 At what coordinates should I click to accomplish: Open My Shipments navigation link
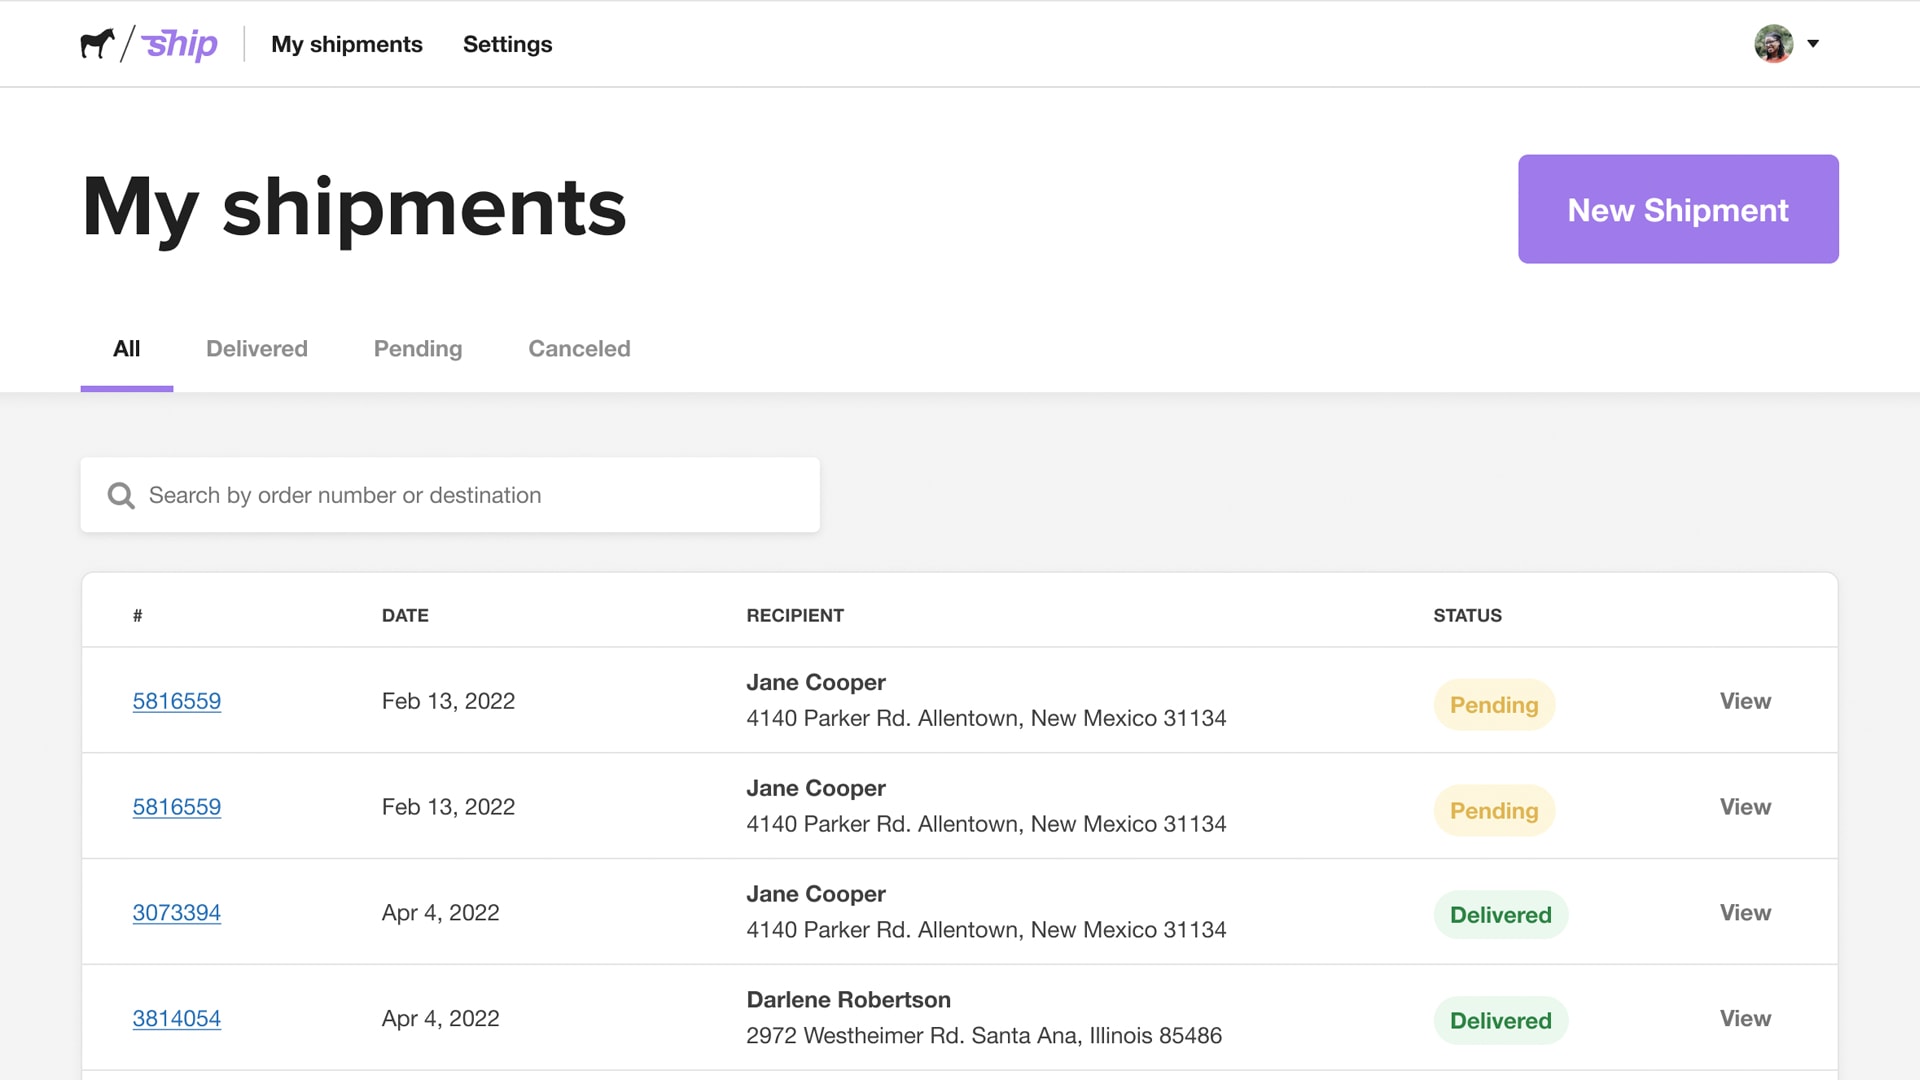click(x=347, y=44)
